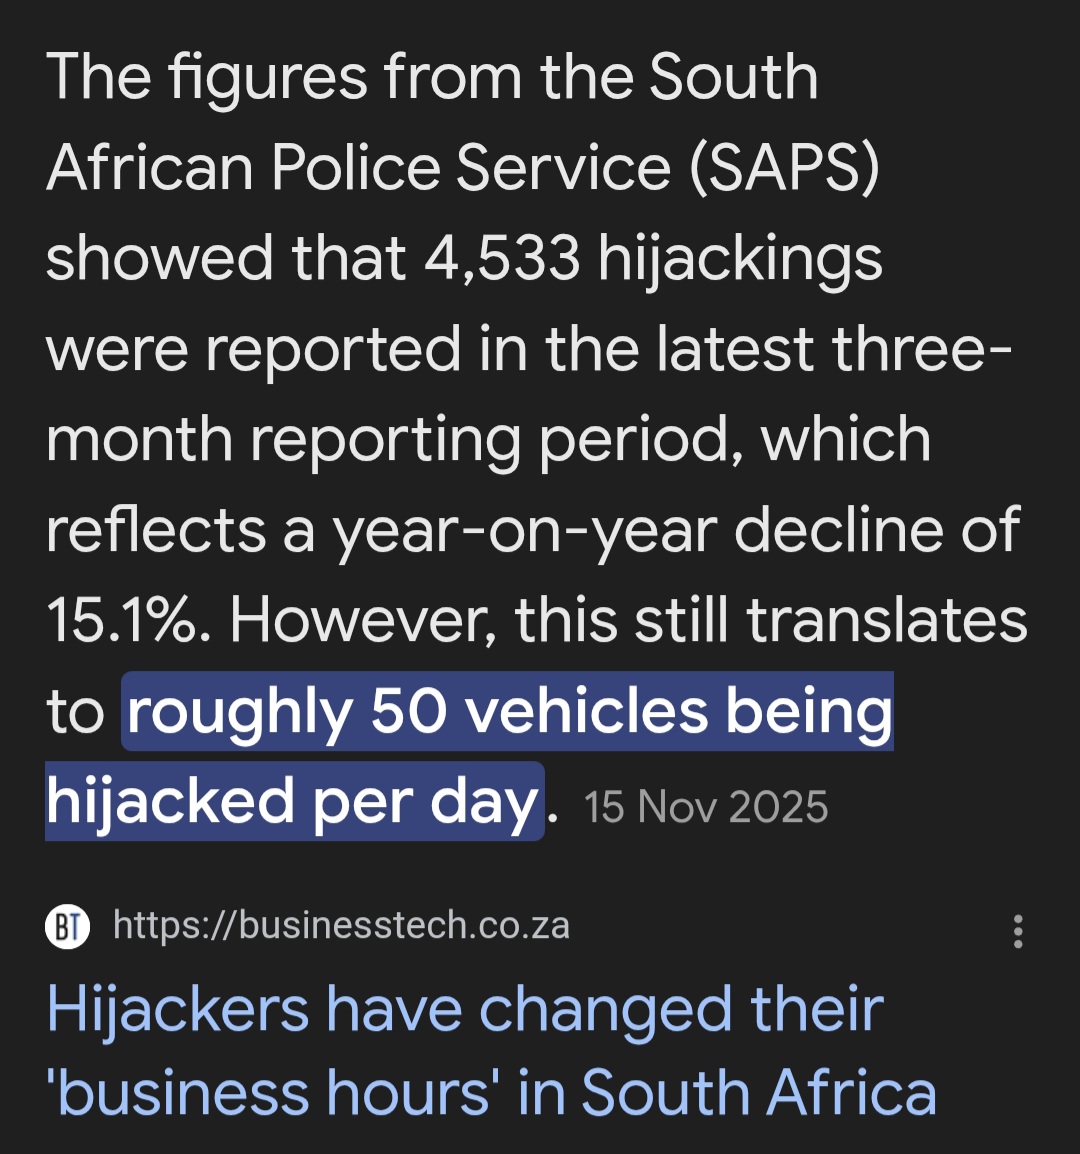
Task: Click the word 'translates' in snippet
Action: click(x=887, y=621)
